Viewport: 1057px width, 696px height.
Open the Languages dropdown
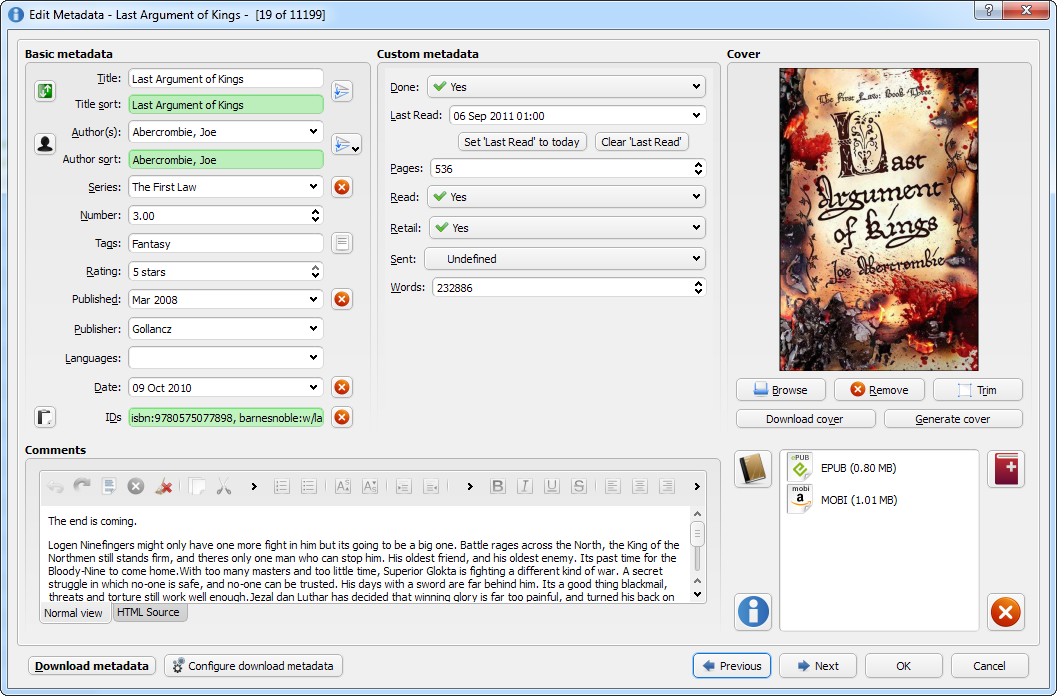tap(313, 357)
